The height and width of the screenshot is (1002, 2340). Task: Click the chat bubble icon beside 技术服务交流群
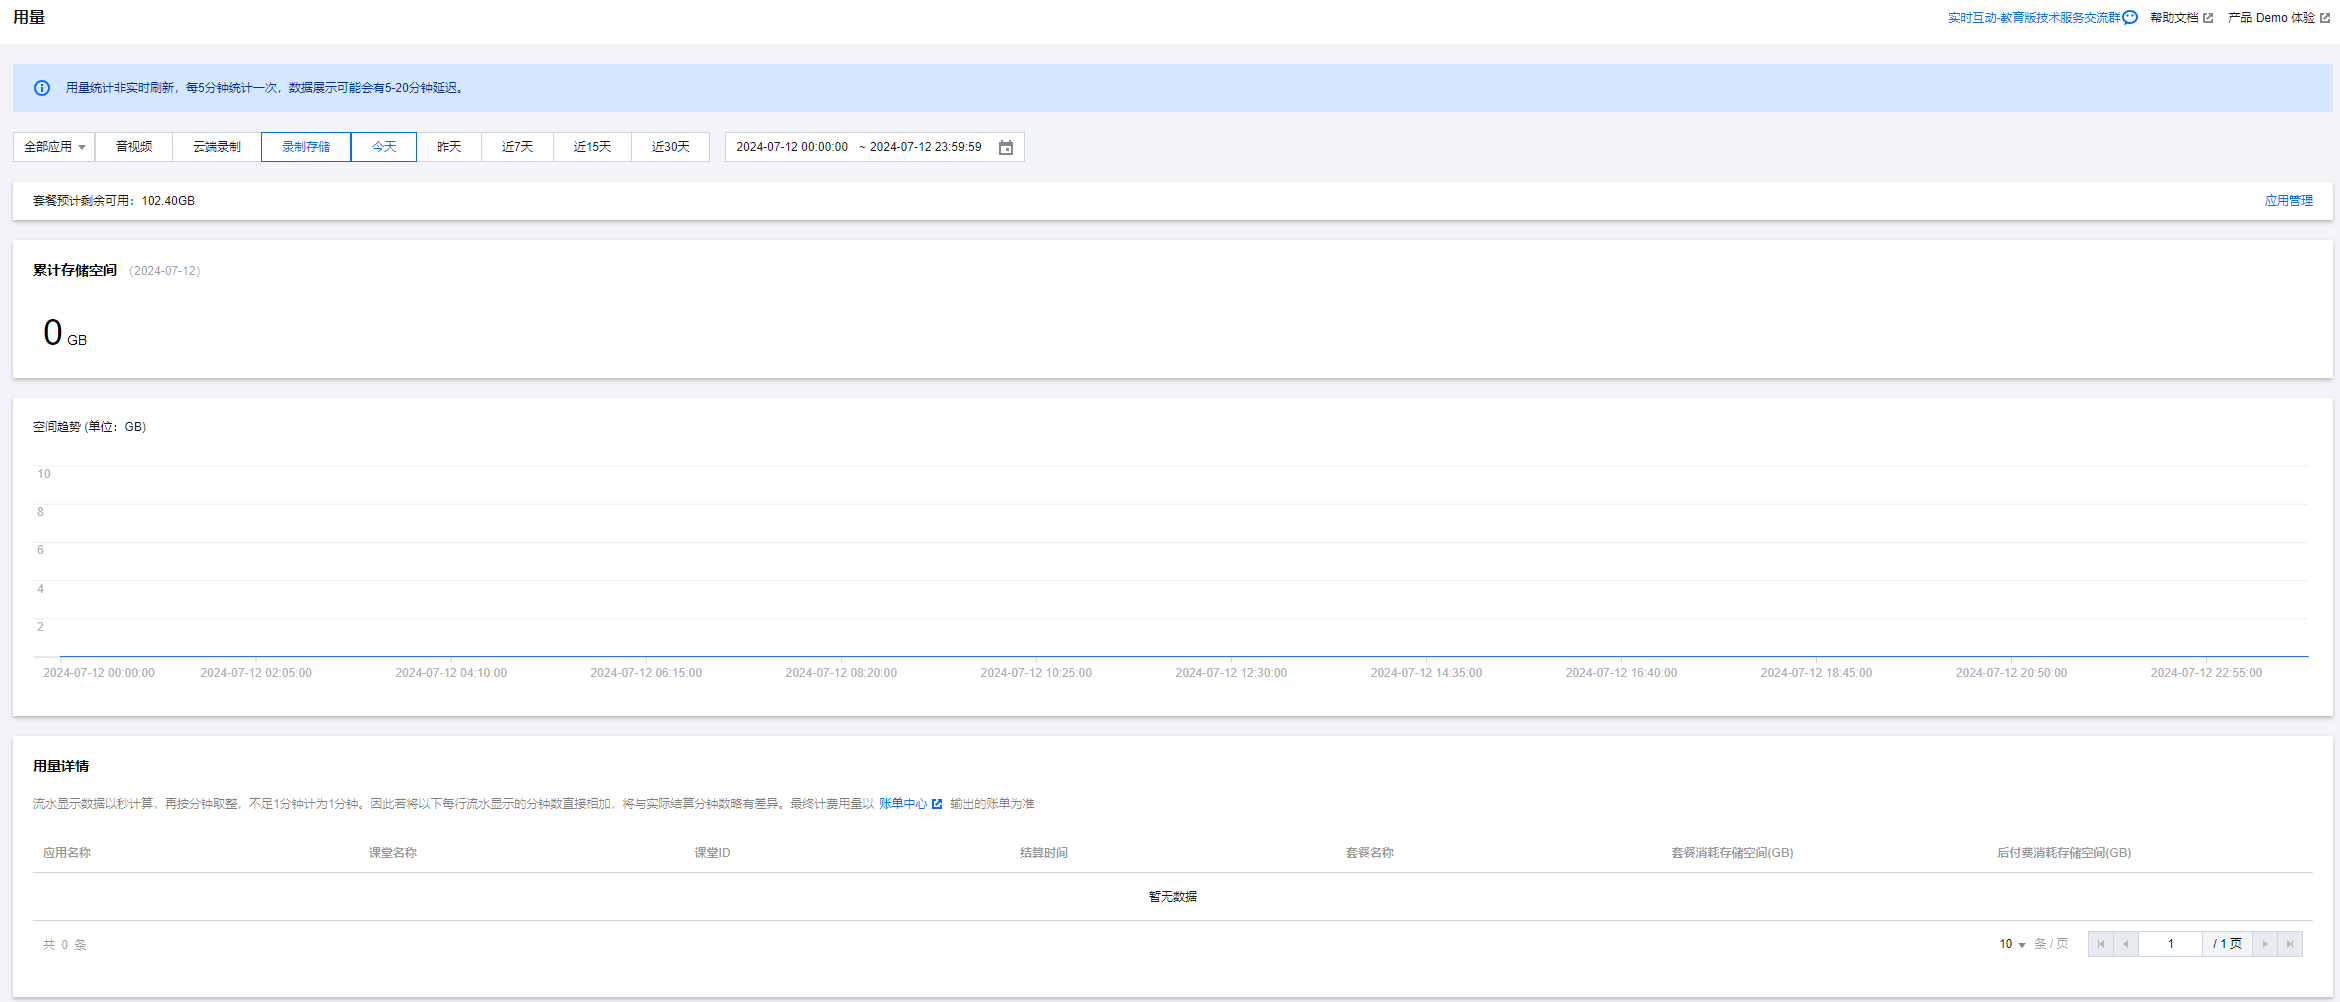click(x=2130, y=18)
